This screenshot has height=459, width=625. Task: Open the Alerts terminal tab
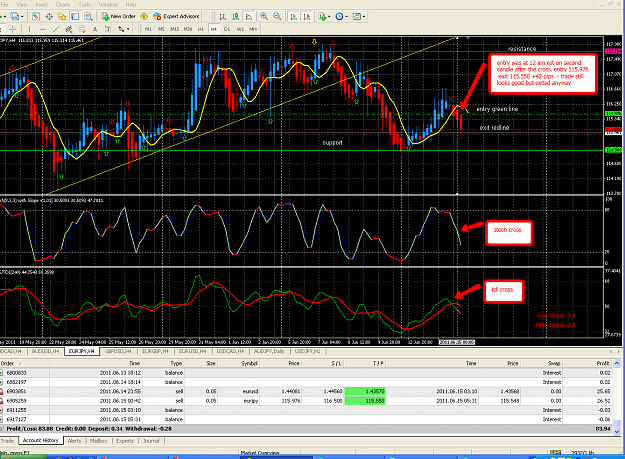pos(74,441)
